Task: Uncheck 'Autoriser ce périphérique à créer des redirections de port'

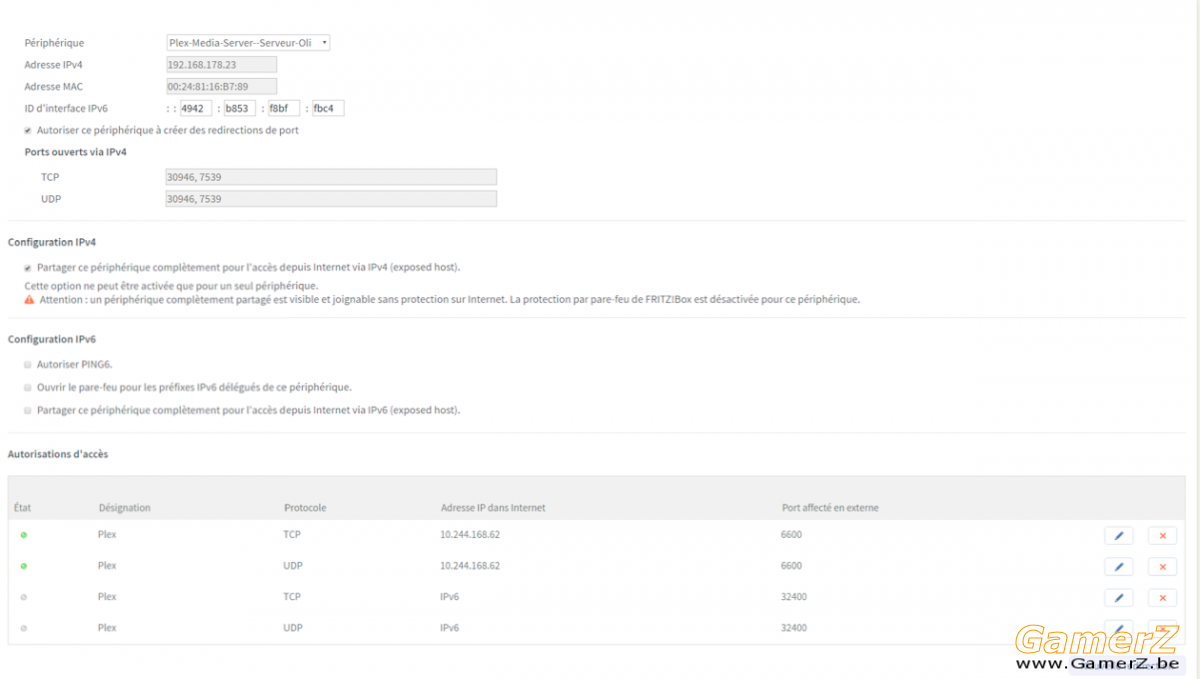Action: tap(28, 130)
